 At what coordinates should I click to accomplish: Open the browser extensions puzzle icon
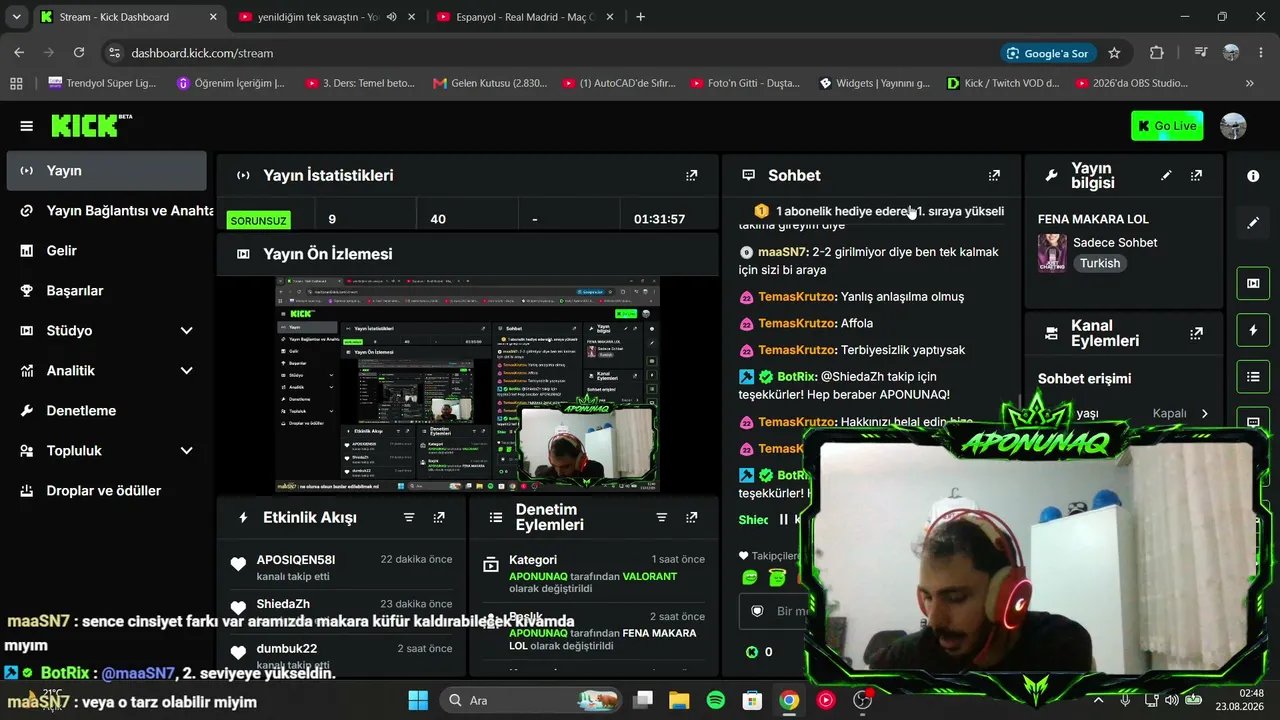click(x=1157, y=53)
